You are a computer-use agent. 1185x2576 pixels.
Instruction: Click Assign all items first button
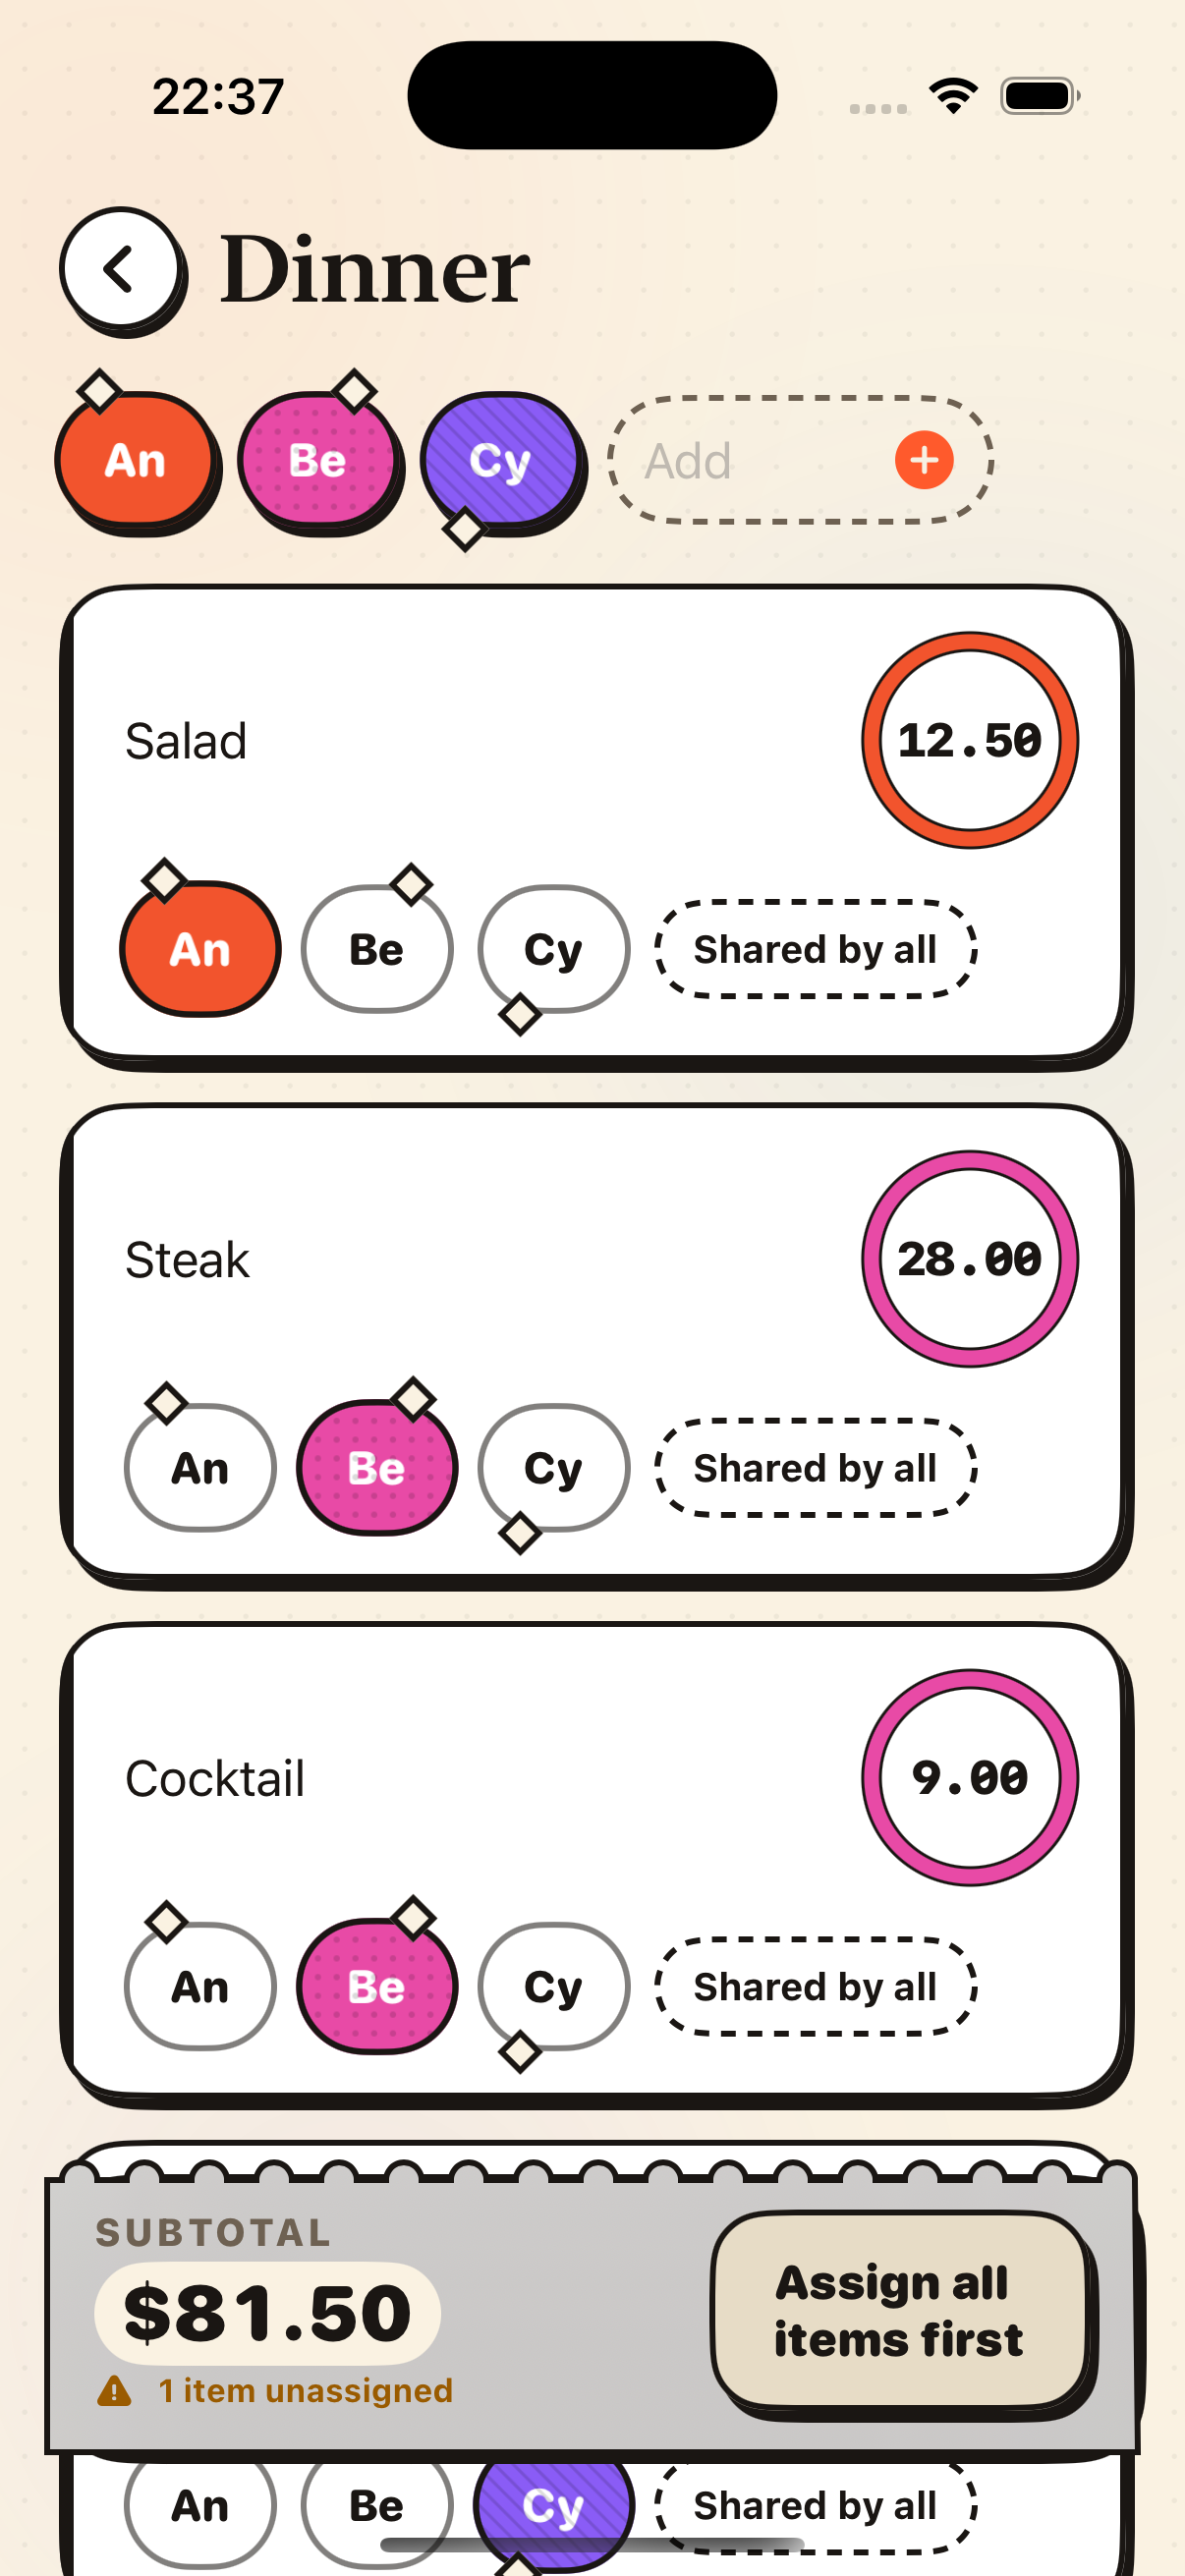pyautogui.click(x=899, y=2310)
